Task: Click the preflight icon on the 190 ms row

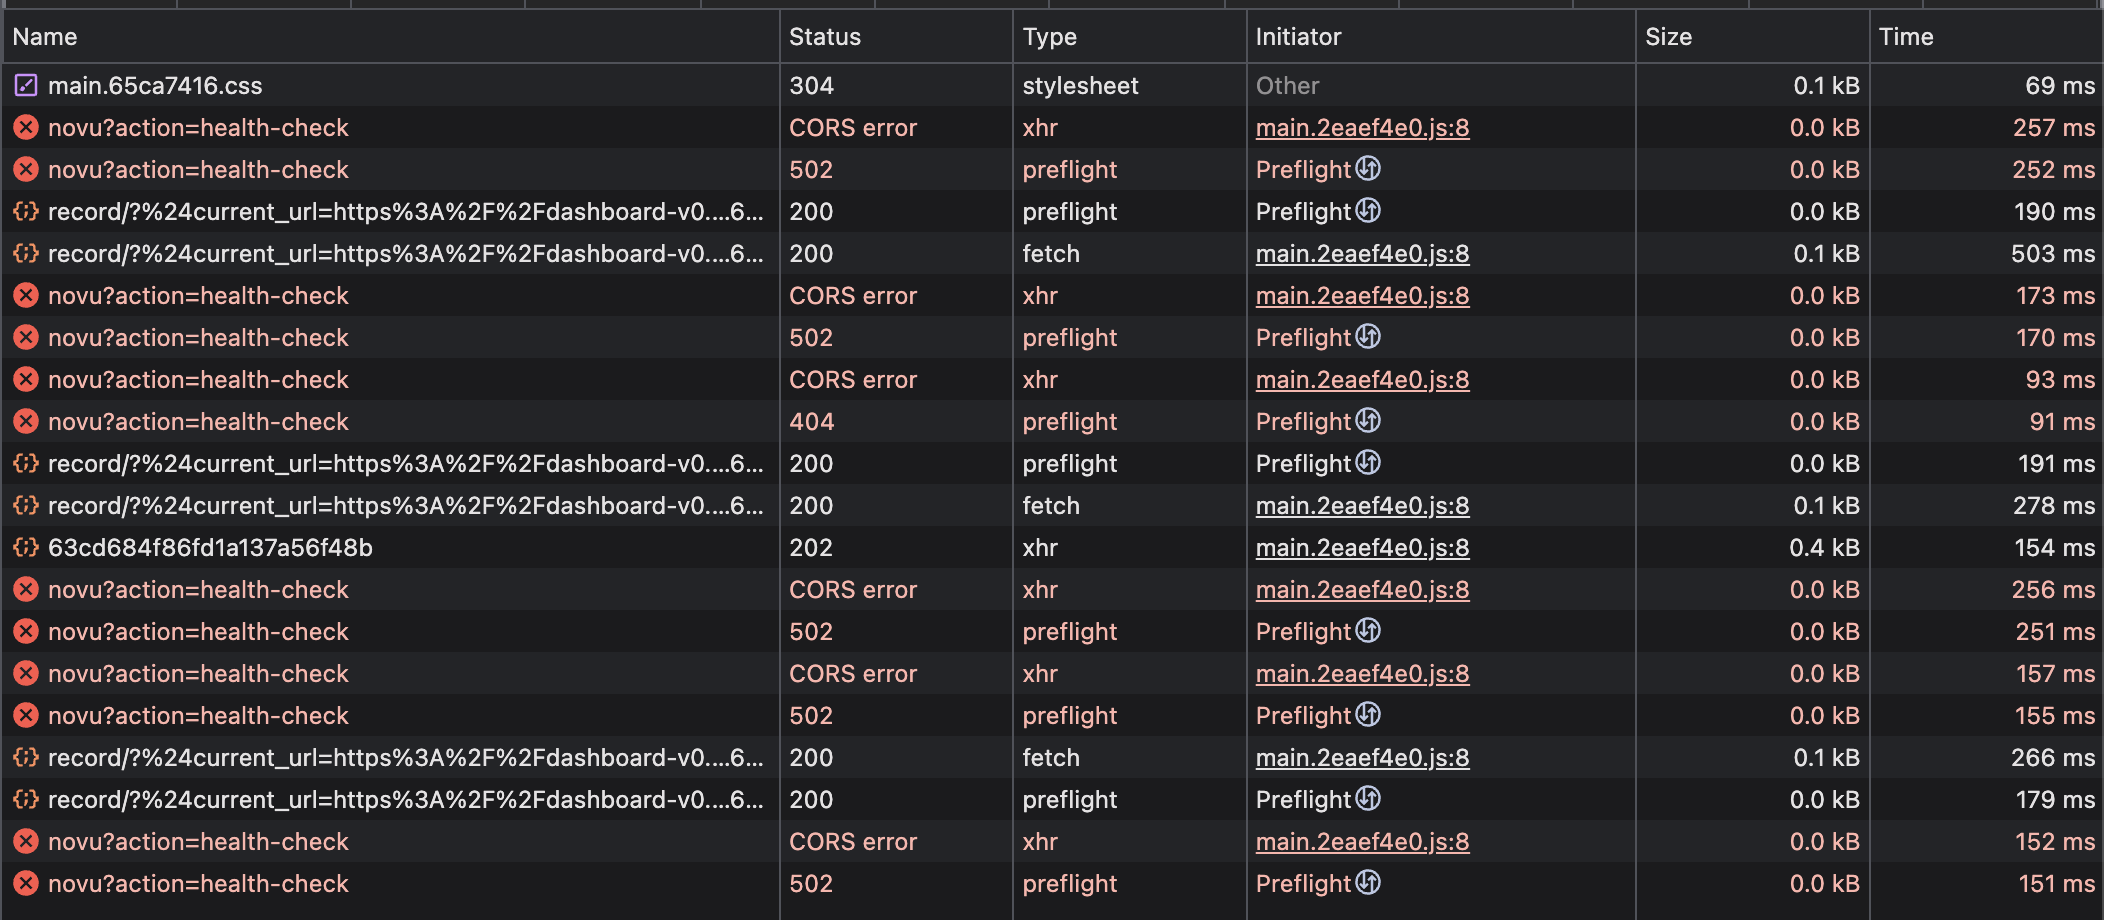Action: [1368, 211]
